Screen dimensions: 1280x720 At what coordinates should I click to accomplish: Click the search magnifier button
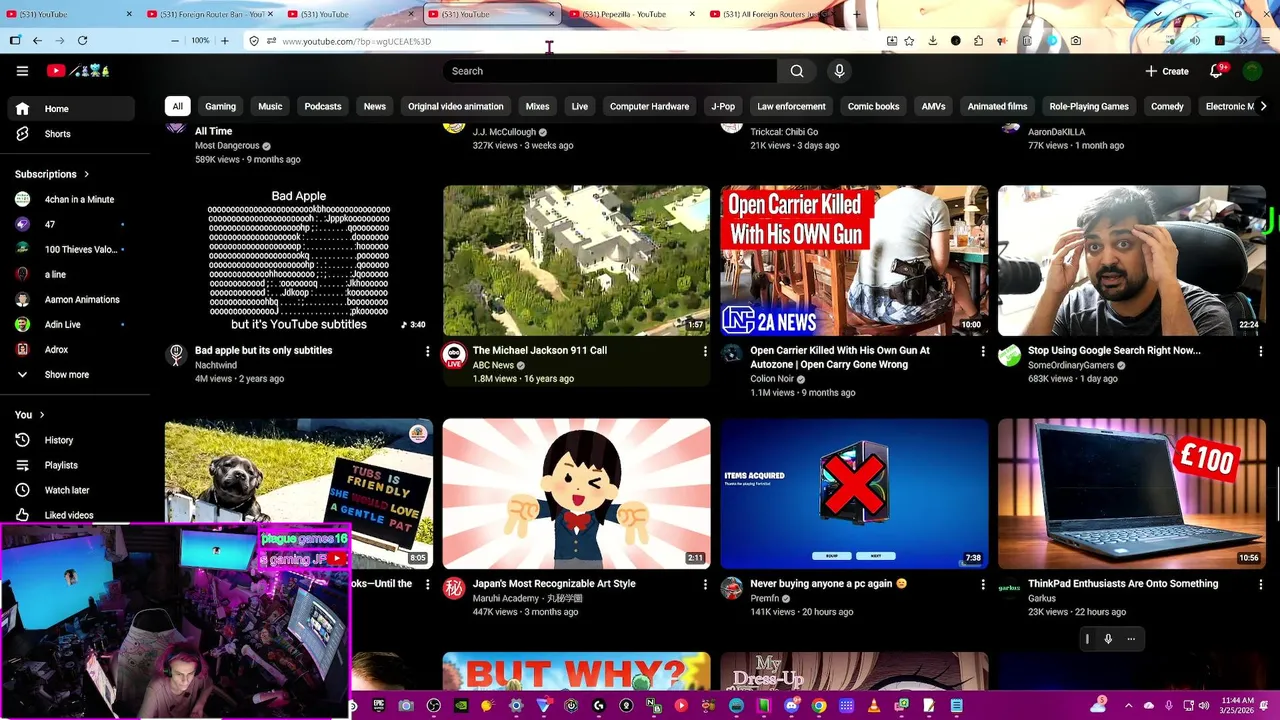797,71
